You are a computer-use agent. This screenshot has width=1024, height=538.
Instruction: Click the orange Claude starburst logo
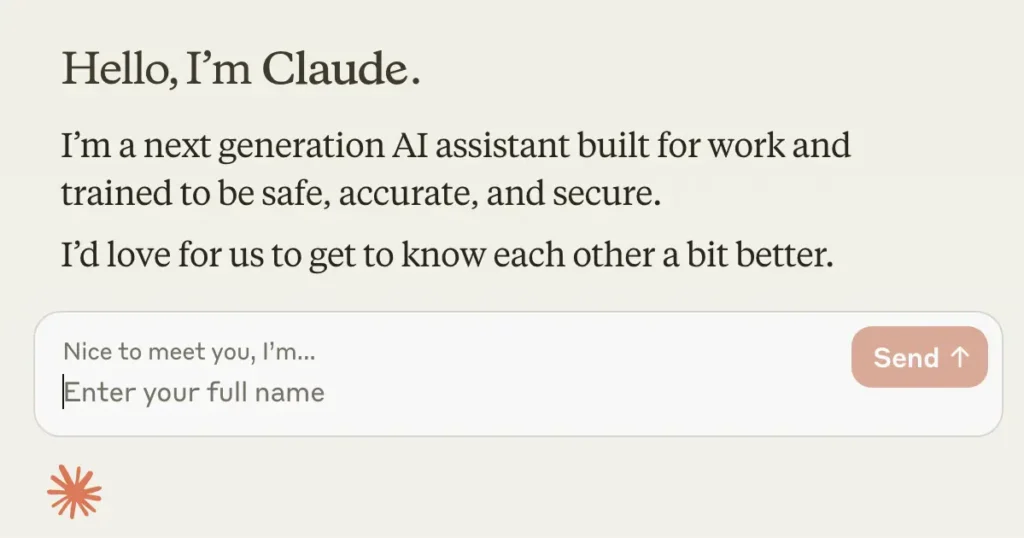coord(75,492)
